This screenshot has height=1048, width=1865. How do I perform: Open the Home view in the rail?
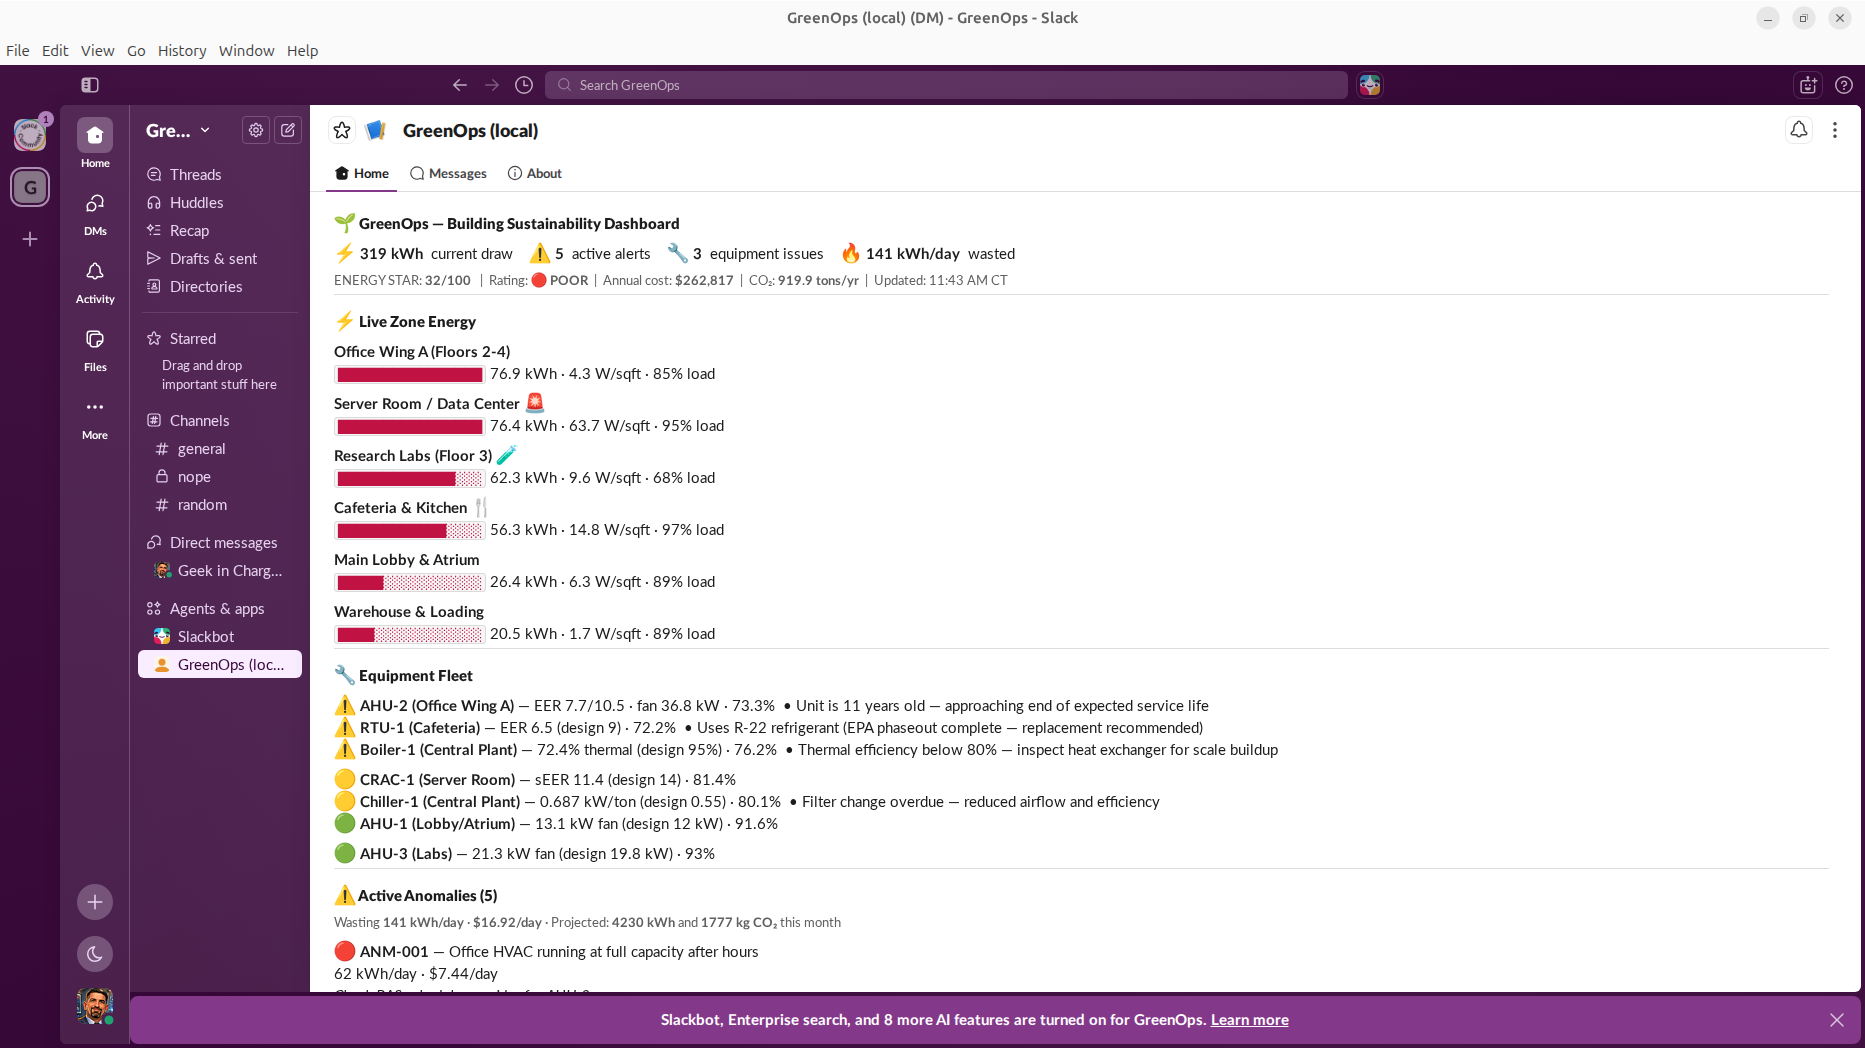click(95, 144)
